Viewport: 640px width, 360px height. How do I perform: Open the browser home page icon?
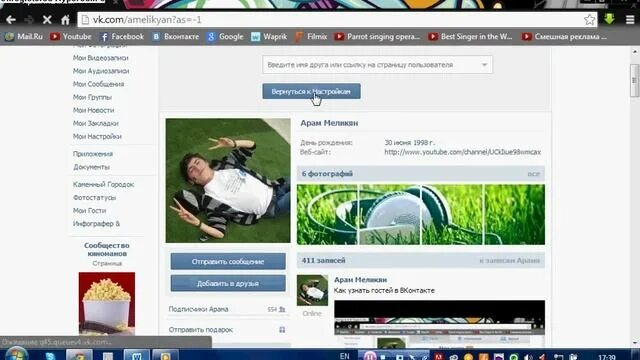pyautogui.click(x=65, y=20)
